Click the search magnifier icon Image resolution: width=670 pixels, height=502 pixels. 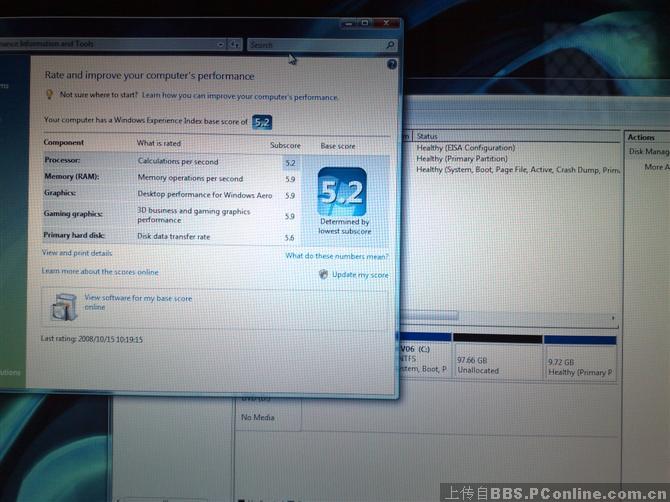click(x=390, y=45)
